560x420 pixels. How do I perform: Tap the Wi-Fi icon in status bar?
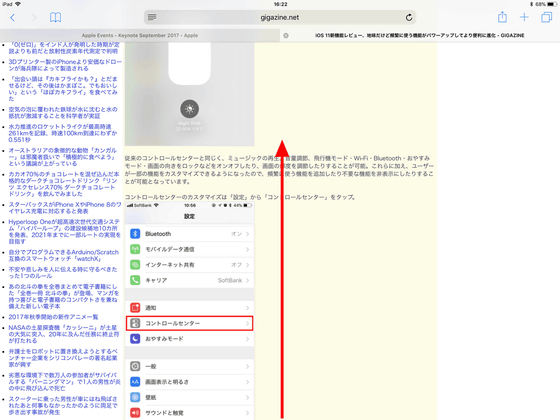tap(18, 4)
